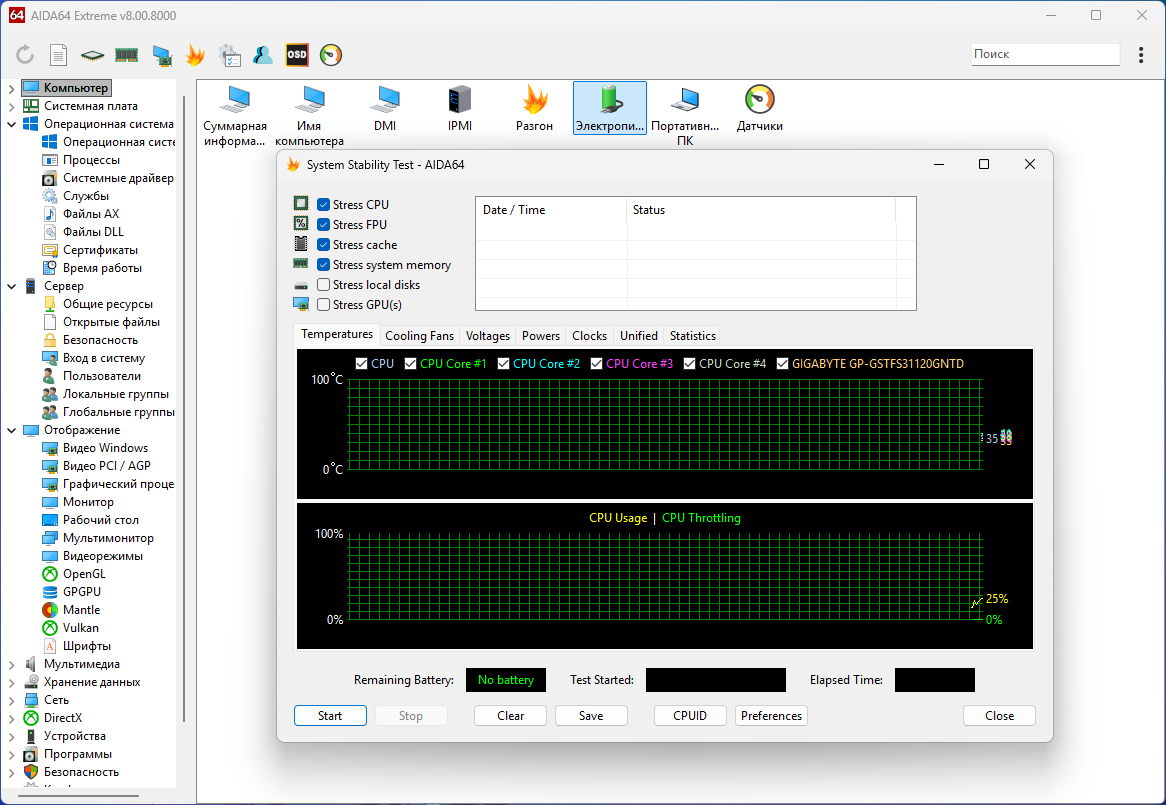Enable the Stress GPU(s) checkbox
Screen dimensions: 1166x805
pos(324,305)
